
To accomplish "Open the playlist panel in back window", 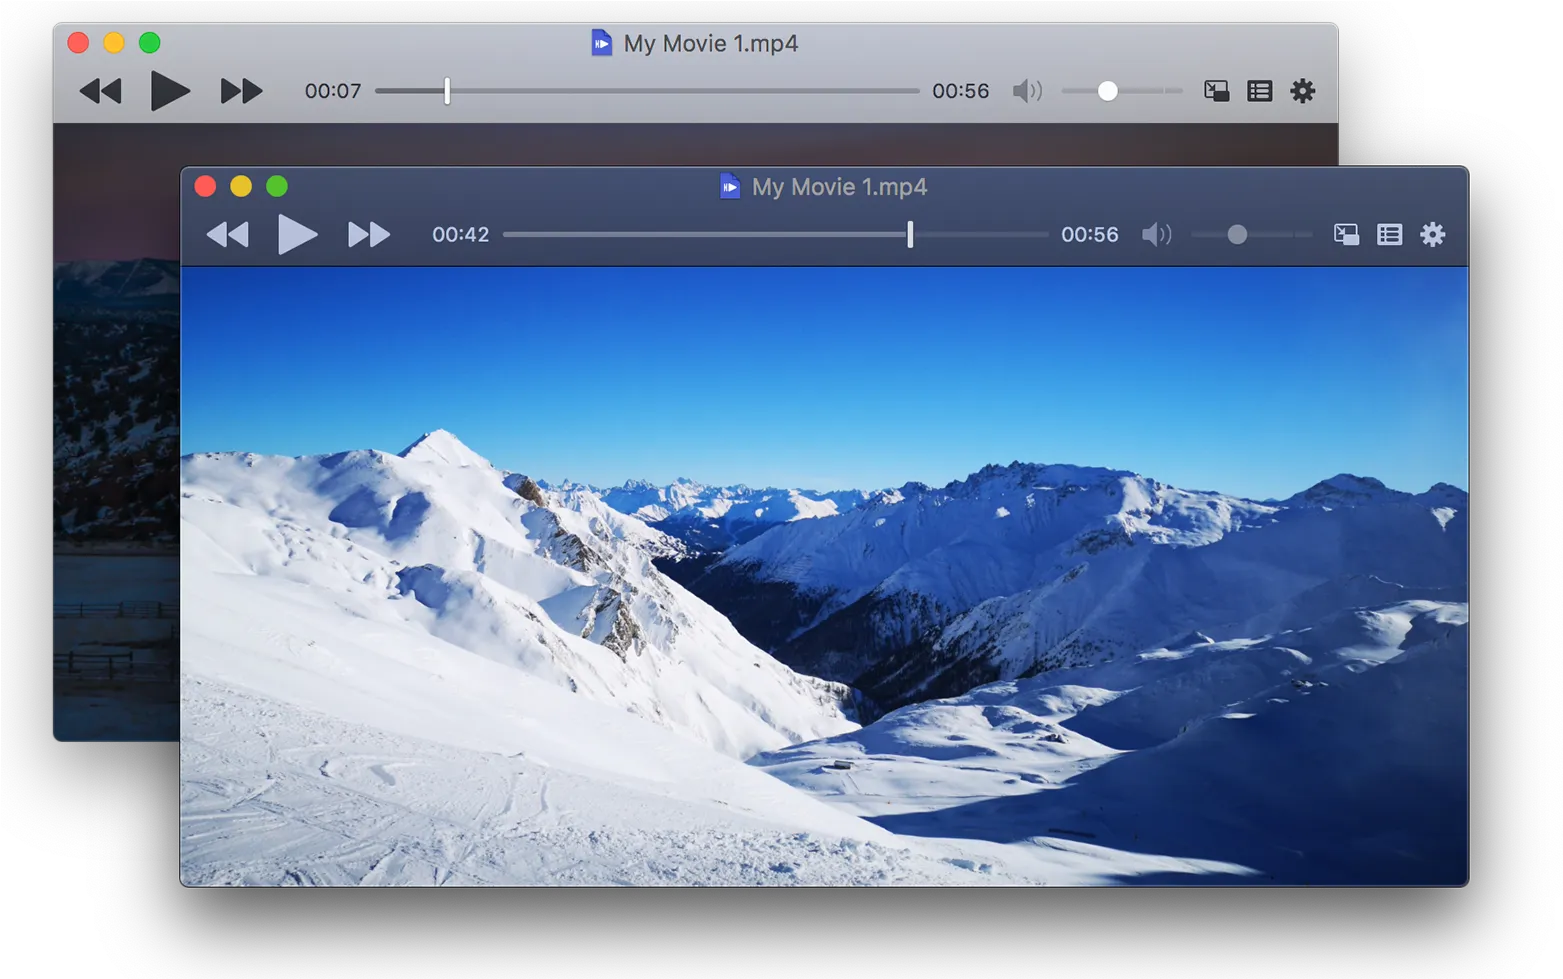I will [1259, 91].
